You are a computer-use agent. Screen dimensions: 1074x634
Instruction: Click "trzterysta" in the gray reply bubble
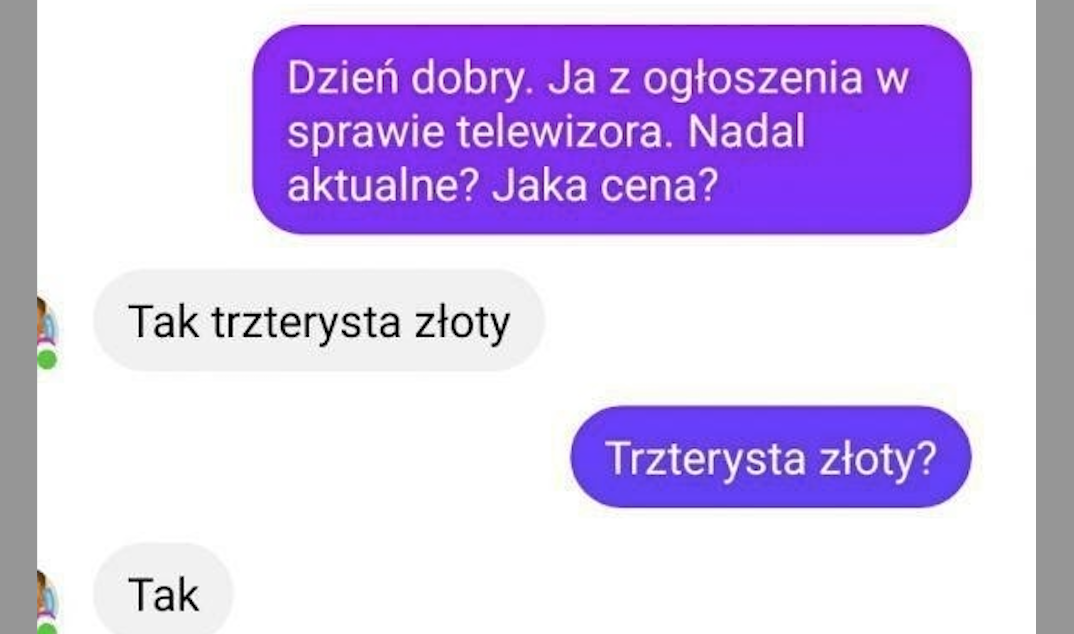pyautogui.click(x=306, y=322)
